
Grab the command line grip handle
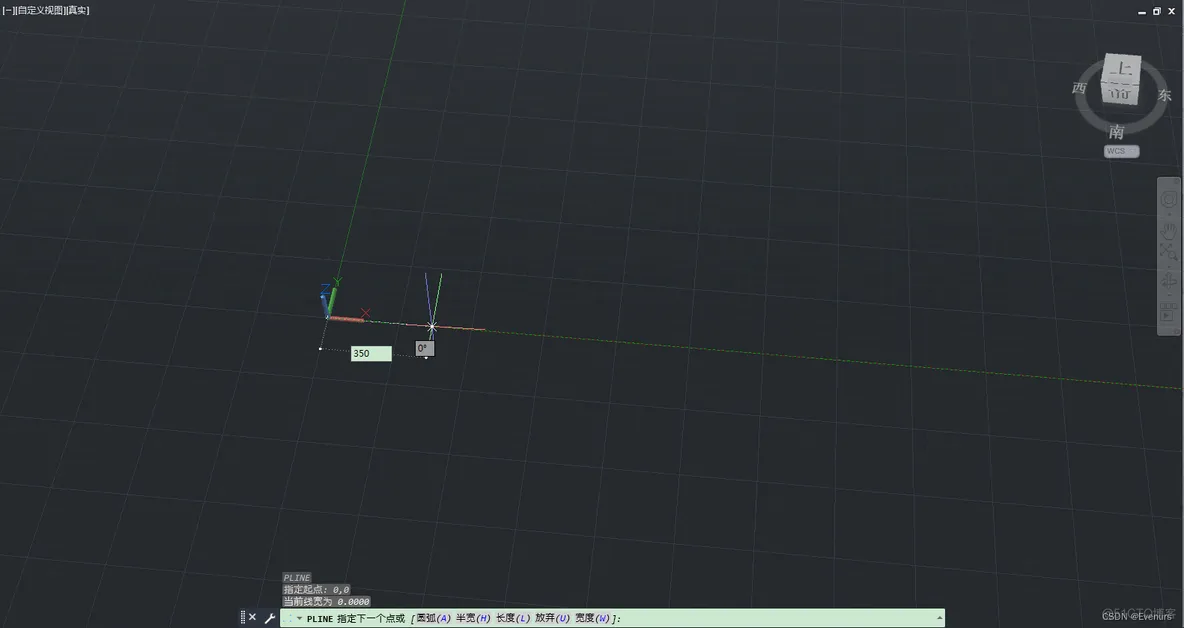242,617
